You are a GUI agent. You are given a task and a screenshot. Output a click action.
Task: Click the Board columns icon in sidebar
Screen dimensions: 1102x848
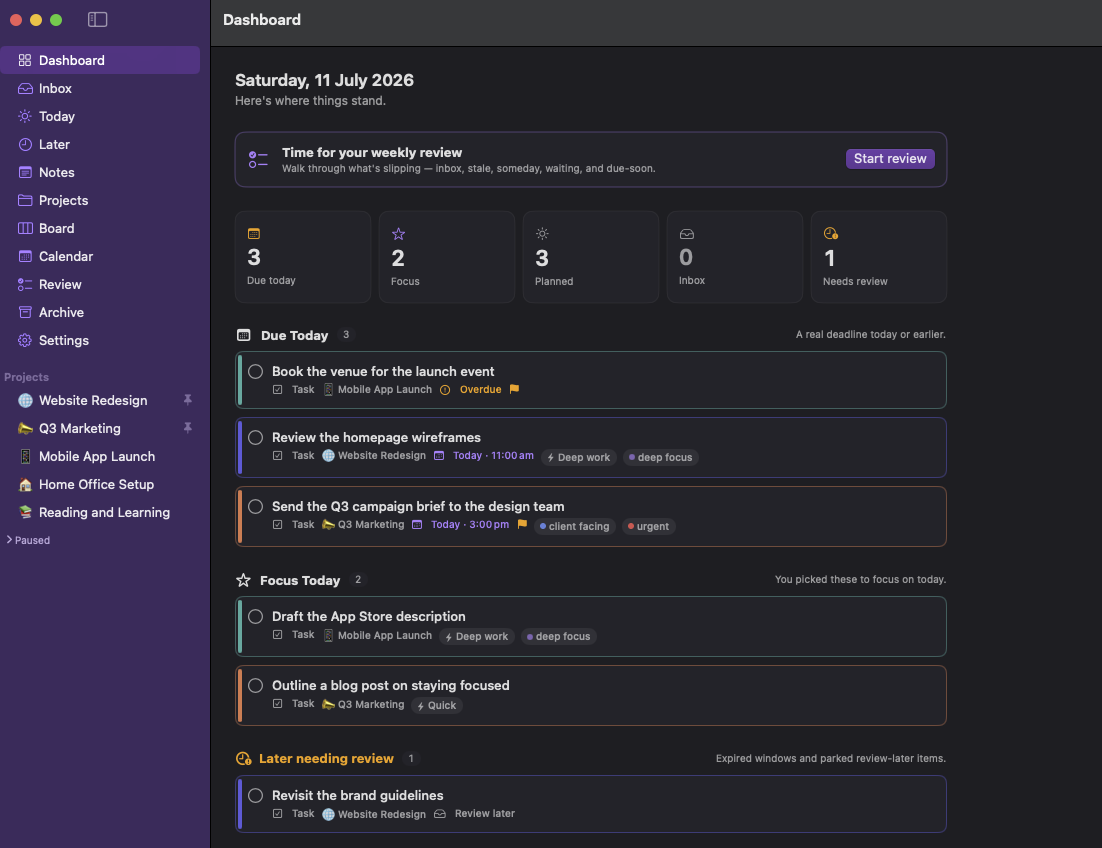click(25, 228)
